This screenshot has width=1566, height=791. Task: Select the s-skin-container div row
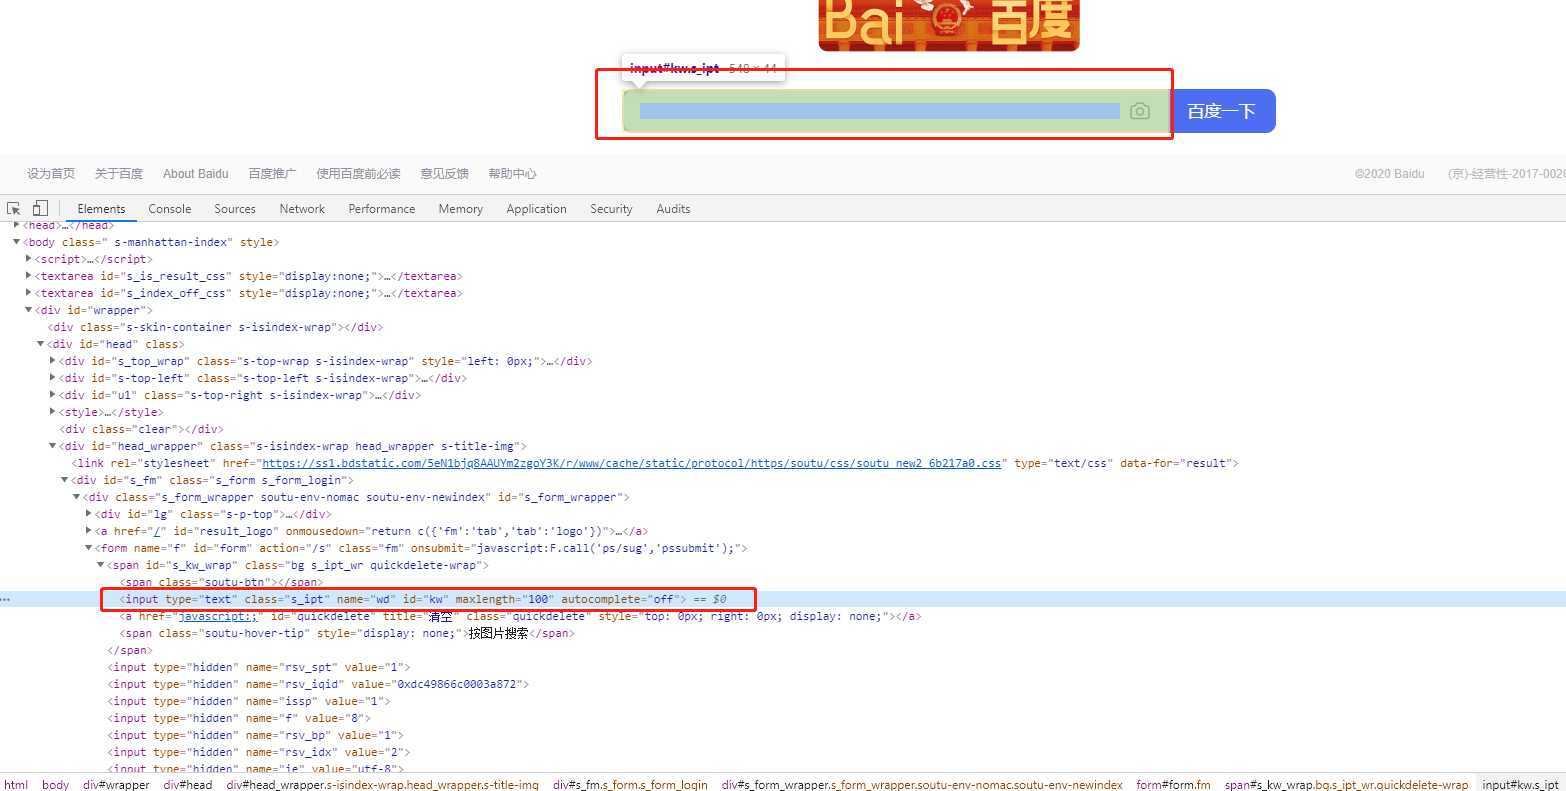(x=783, y=327)
